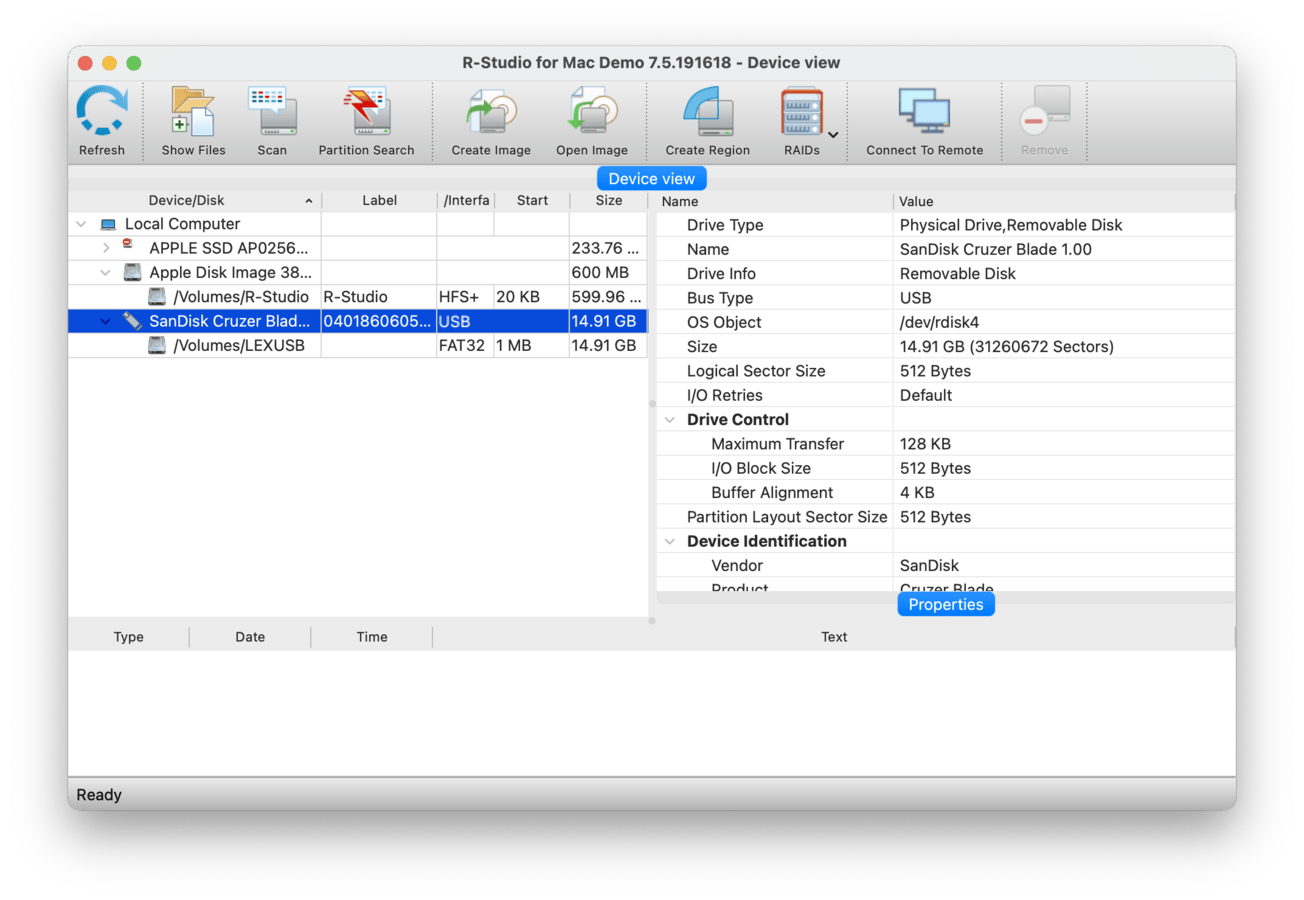Select the Properties tab
The width and height of the screenshot is (1304, 900).
click(x=945, y=605)
